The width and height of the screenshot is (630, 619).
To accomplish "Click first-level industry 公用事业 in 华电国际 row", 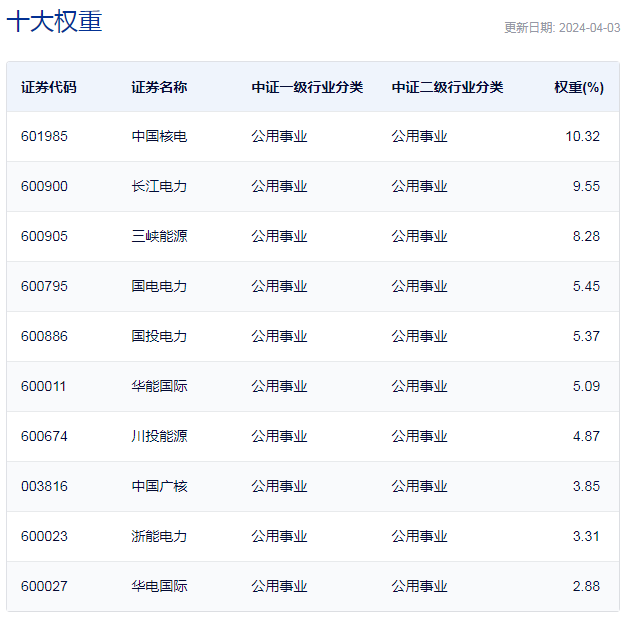I will pos(279,586).
